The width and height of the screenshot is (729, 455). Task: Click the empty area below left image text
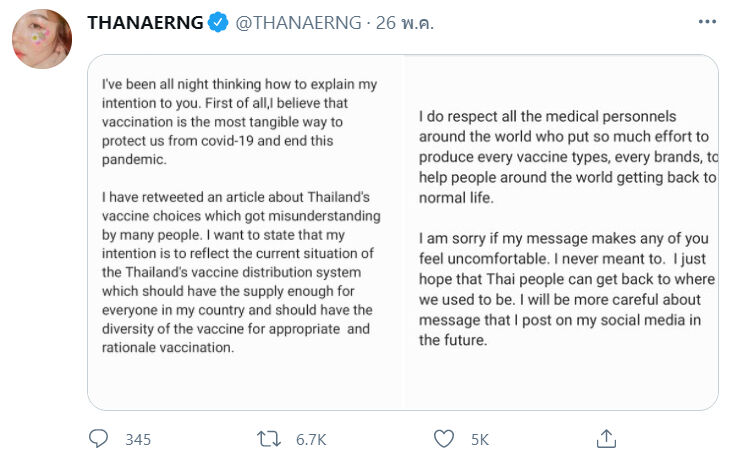click(x=245, y=385)
